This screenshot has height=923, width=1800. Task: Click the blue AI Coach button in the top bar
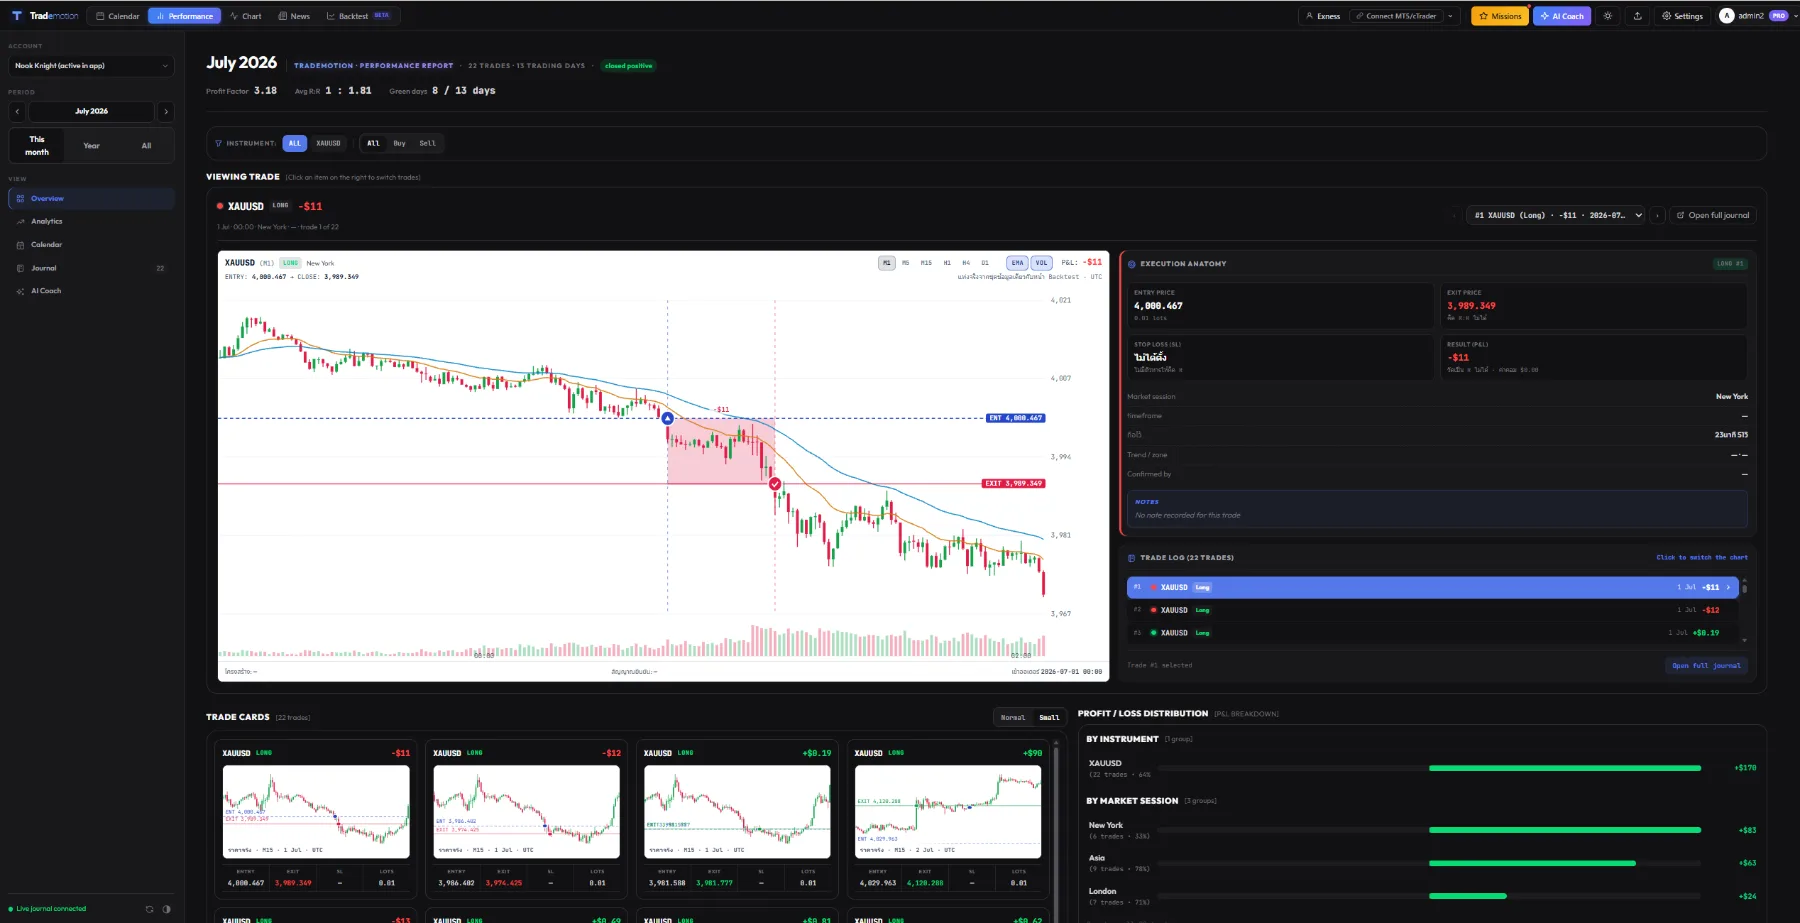[x=1562, y=16]
